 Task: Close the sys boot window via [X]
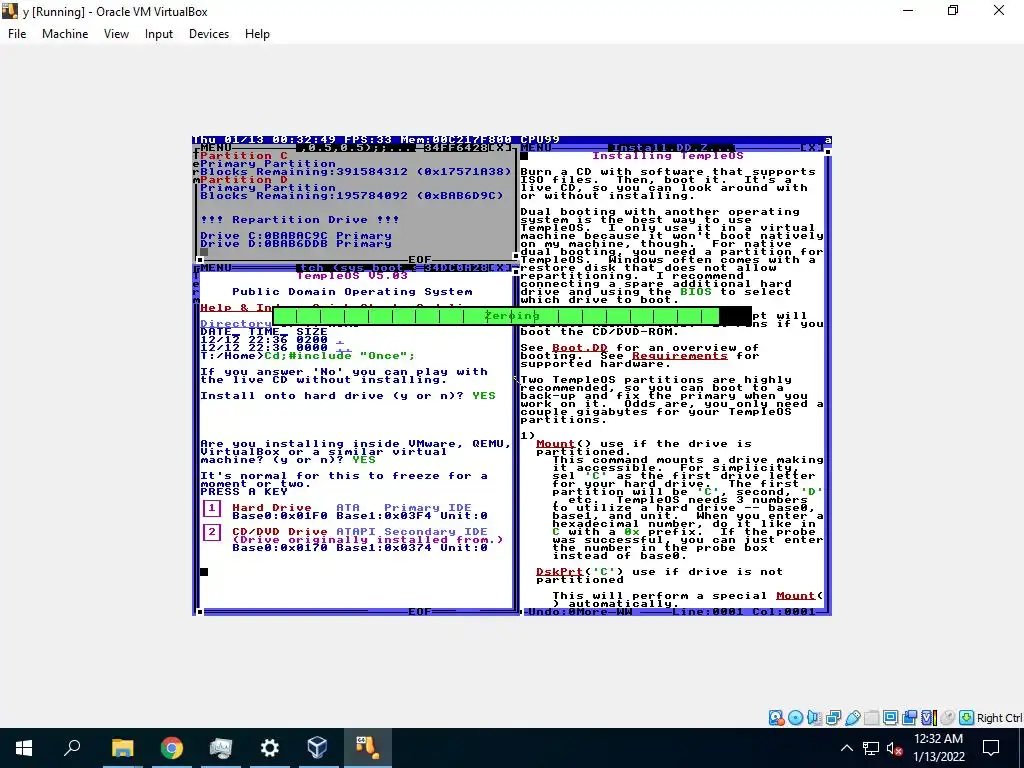[x=500, y=268]
